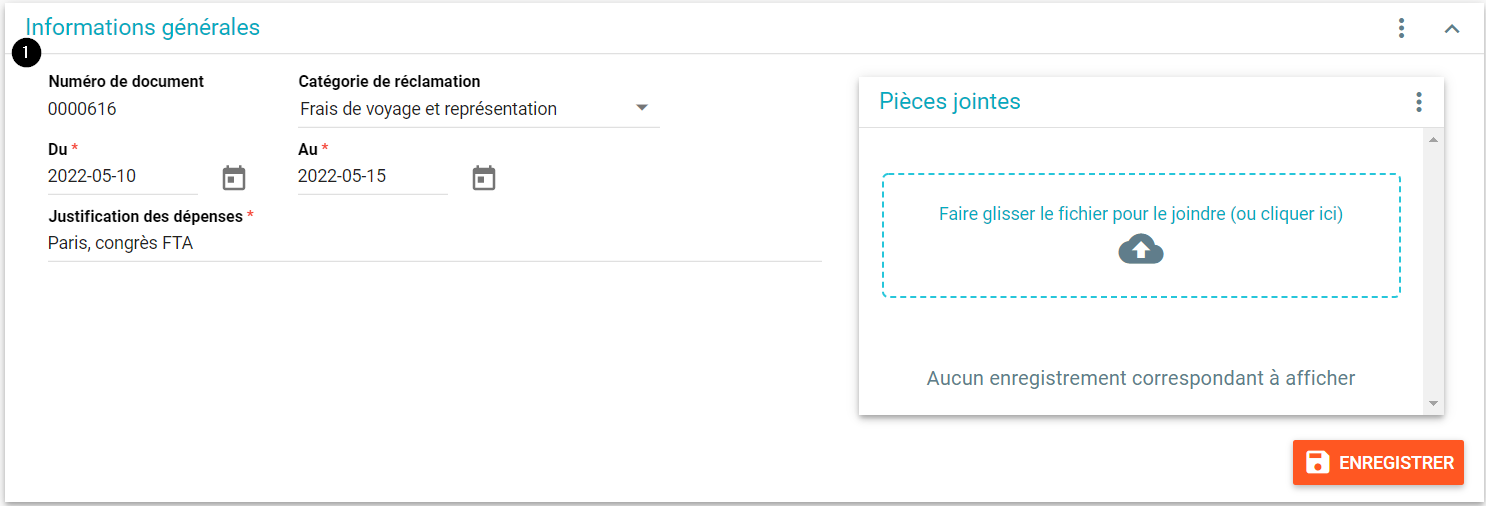
Task: Open the Pièces jointes three-dot menu
Action: (1418, 101)
